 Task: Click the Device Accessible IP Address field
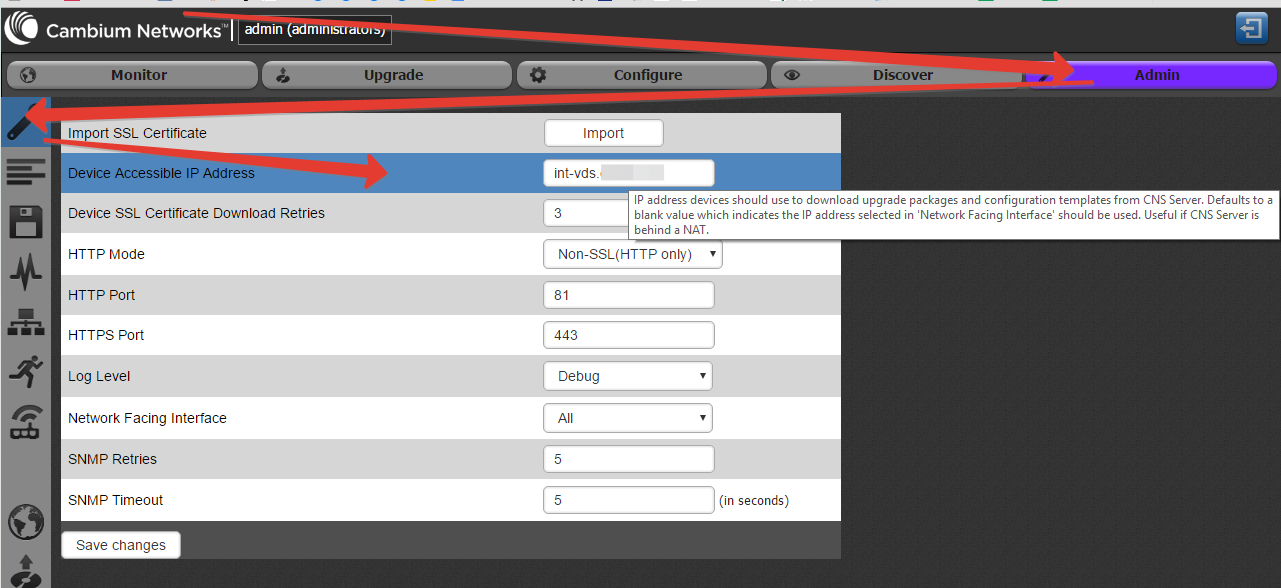pyautogui.click(x=629, y=173)
